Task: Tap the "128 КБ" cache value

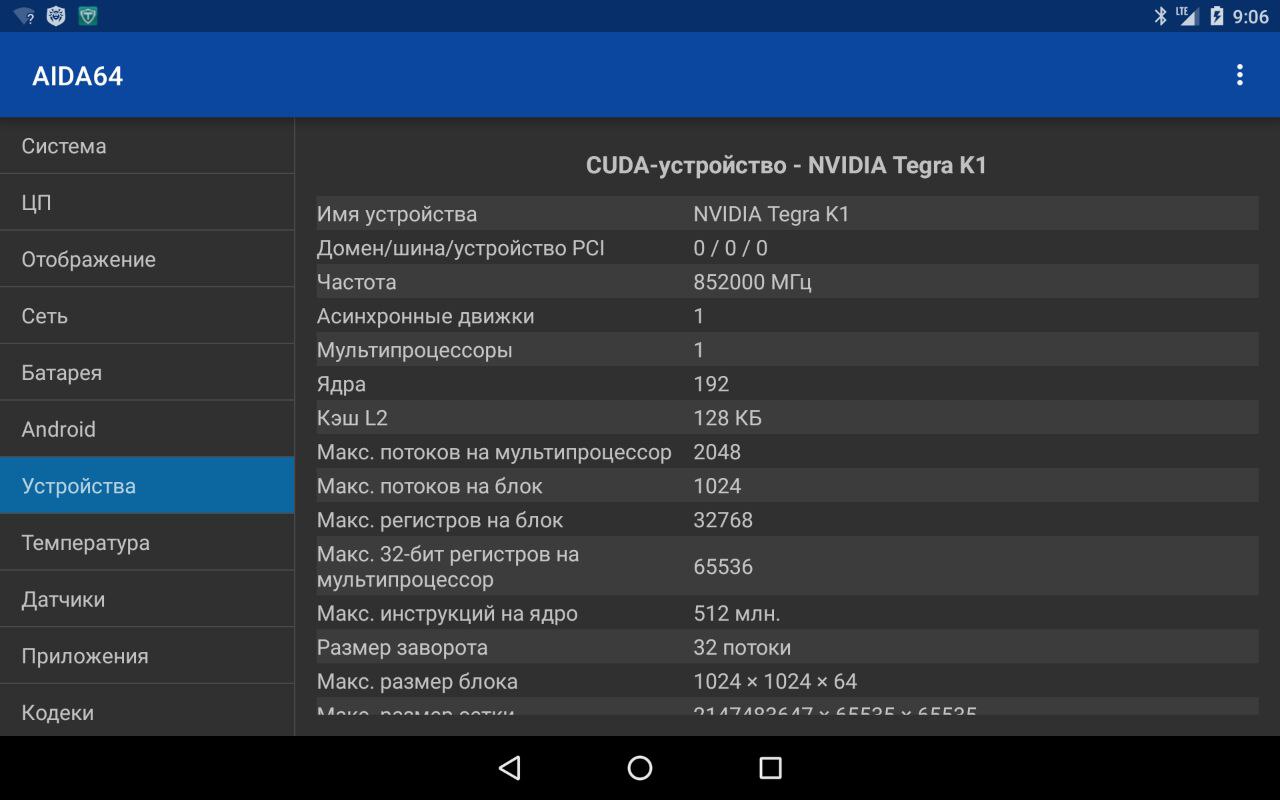Action: 728,418
